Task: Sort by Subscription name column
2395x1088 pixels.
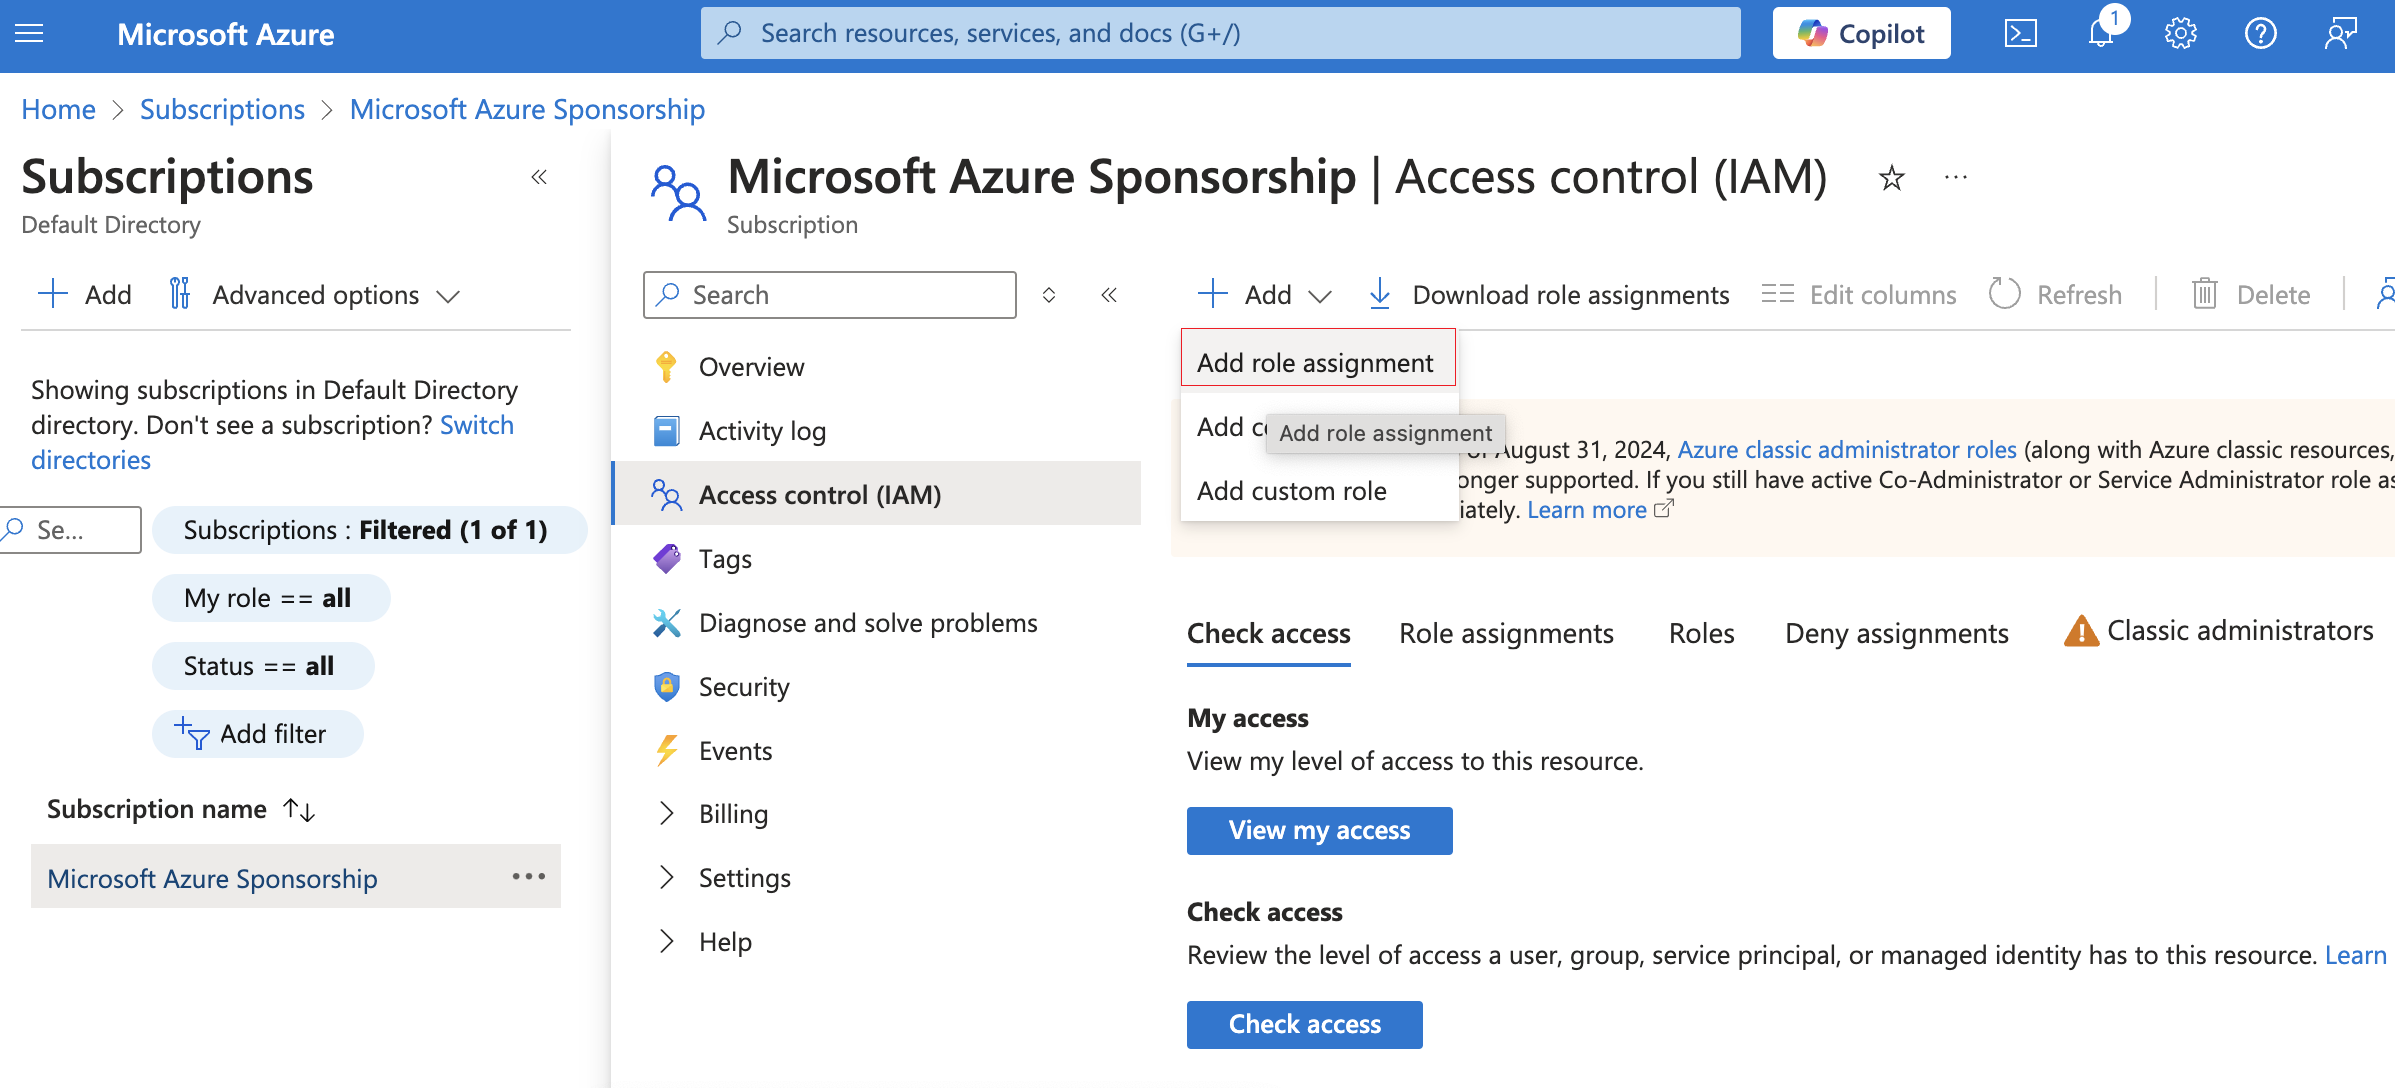Action: 299,809
